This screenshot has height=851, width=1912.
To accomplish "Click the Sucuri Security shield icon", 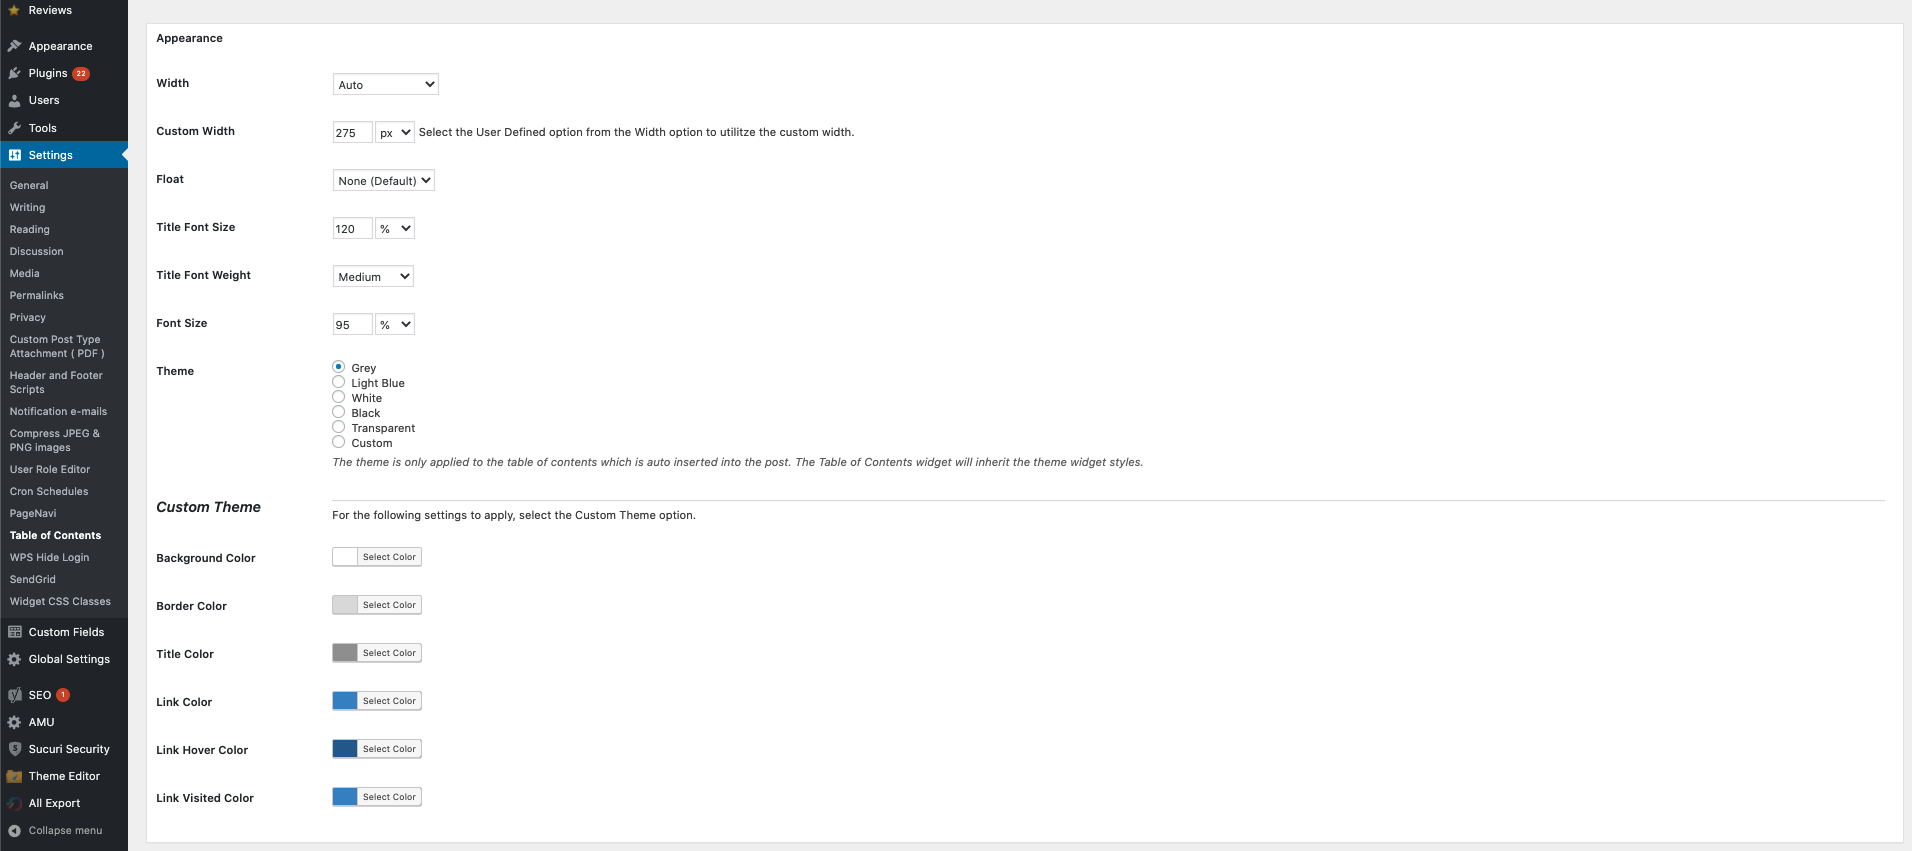I will (x=15, y=749).
